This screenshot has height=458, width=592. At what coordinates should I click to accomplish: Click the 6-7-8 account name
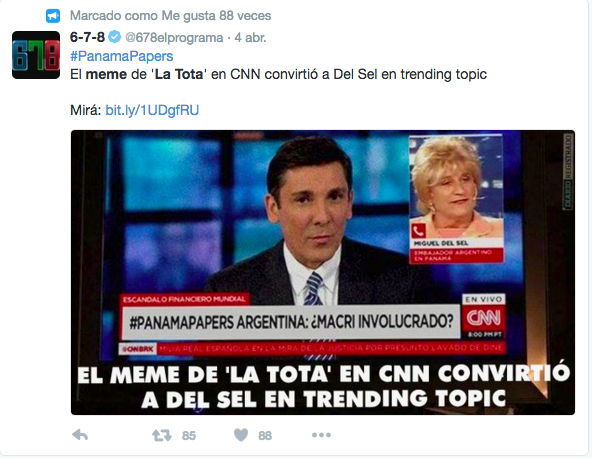pyautogui.click(x=87, y=37)
